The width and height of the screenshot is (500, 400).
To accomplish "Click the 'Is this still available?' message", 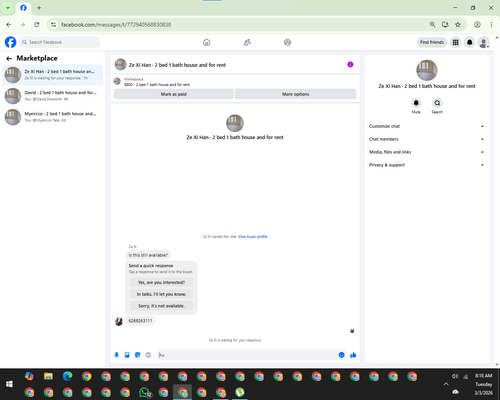I will [x=148, y=255].
